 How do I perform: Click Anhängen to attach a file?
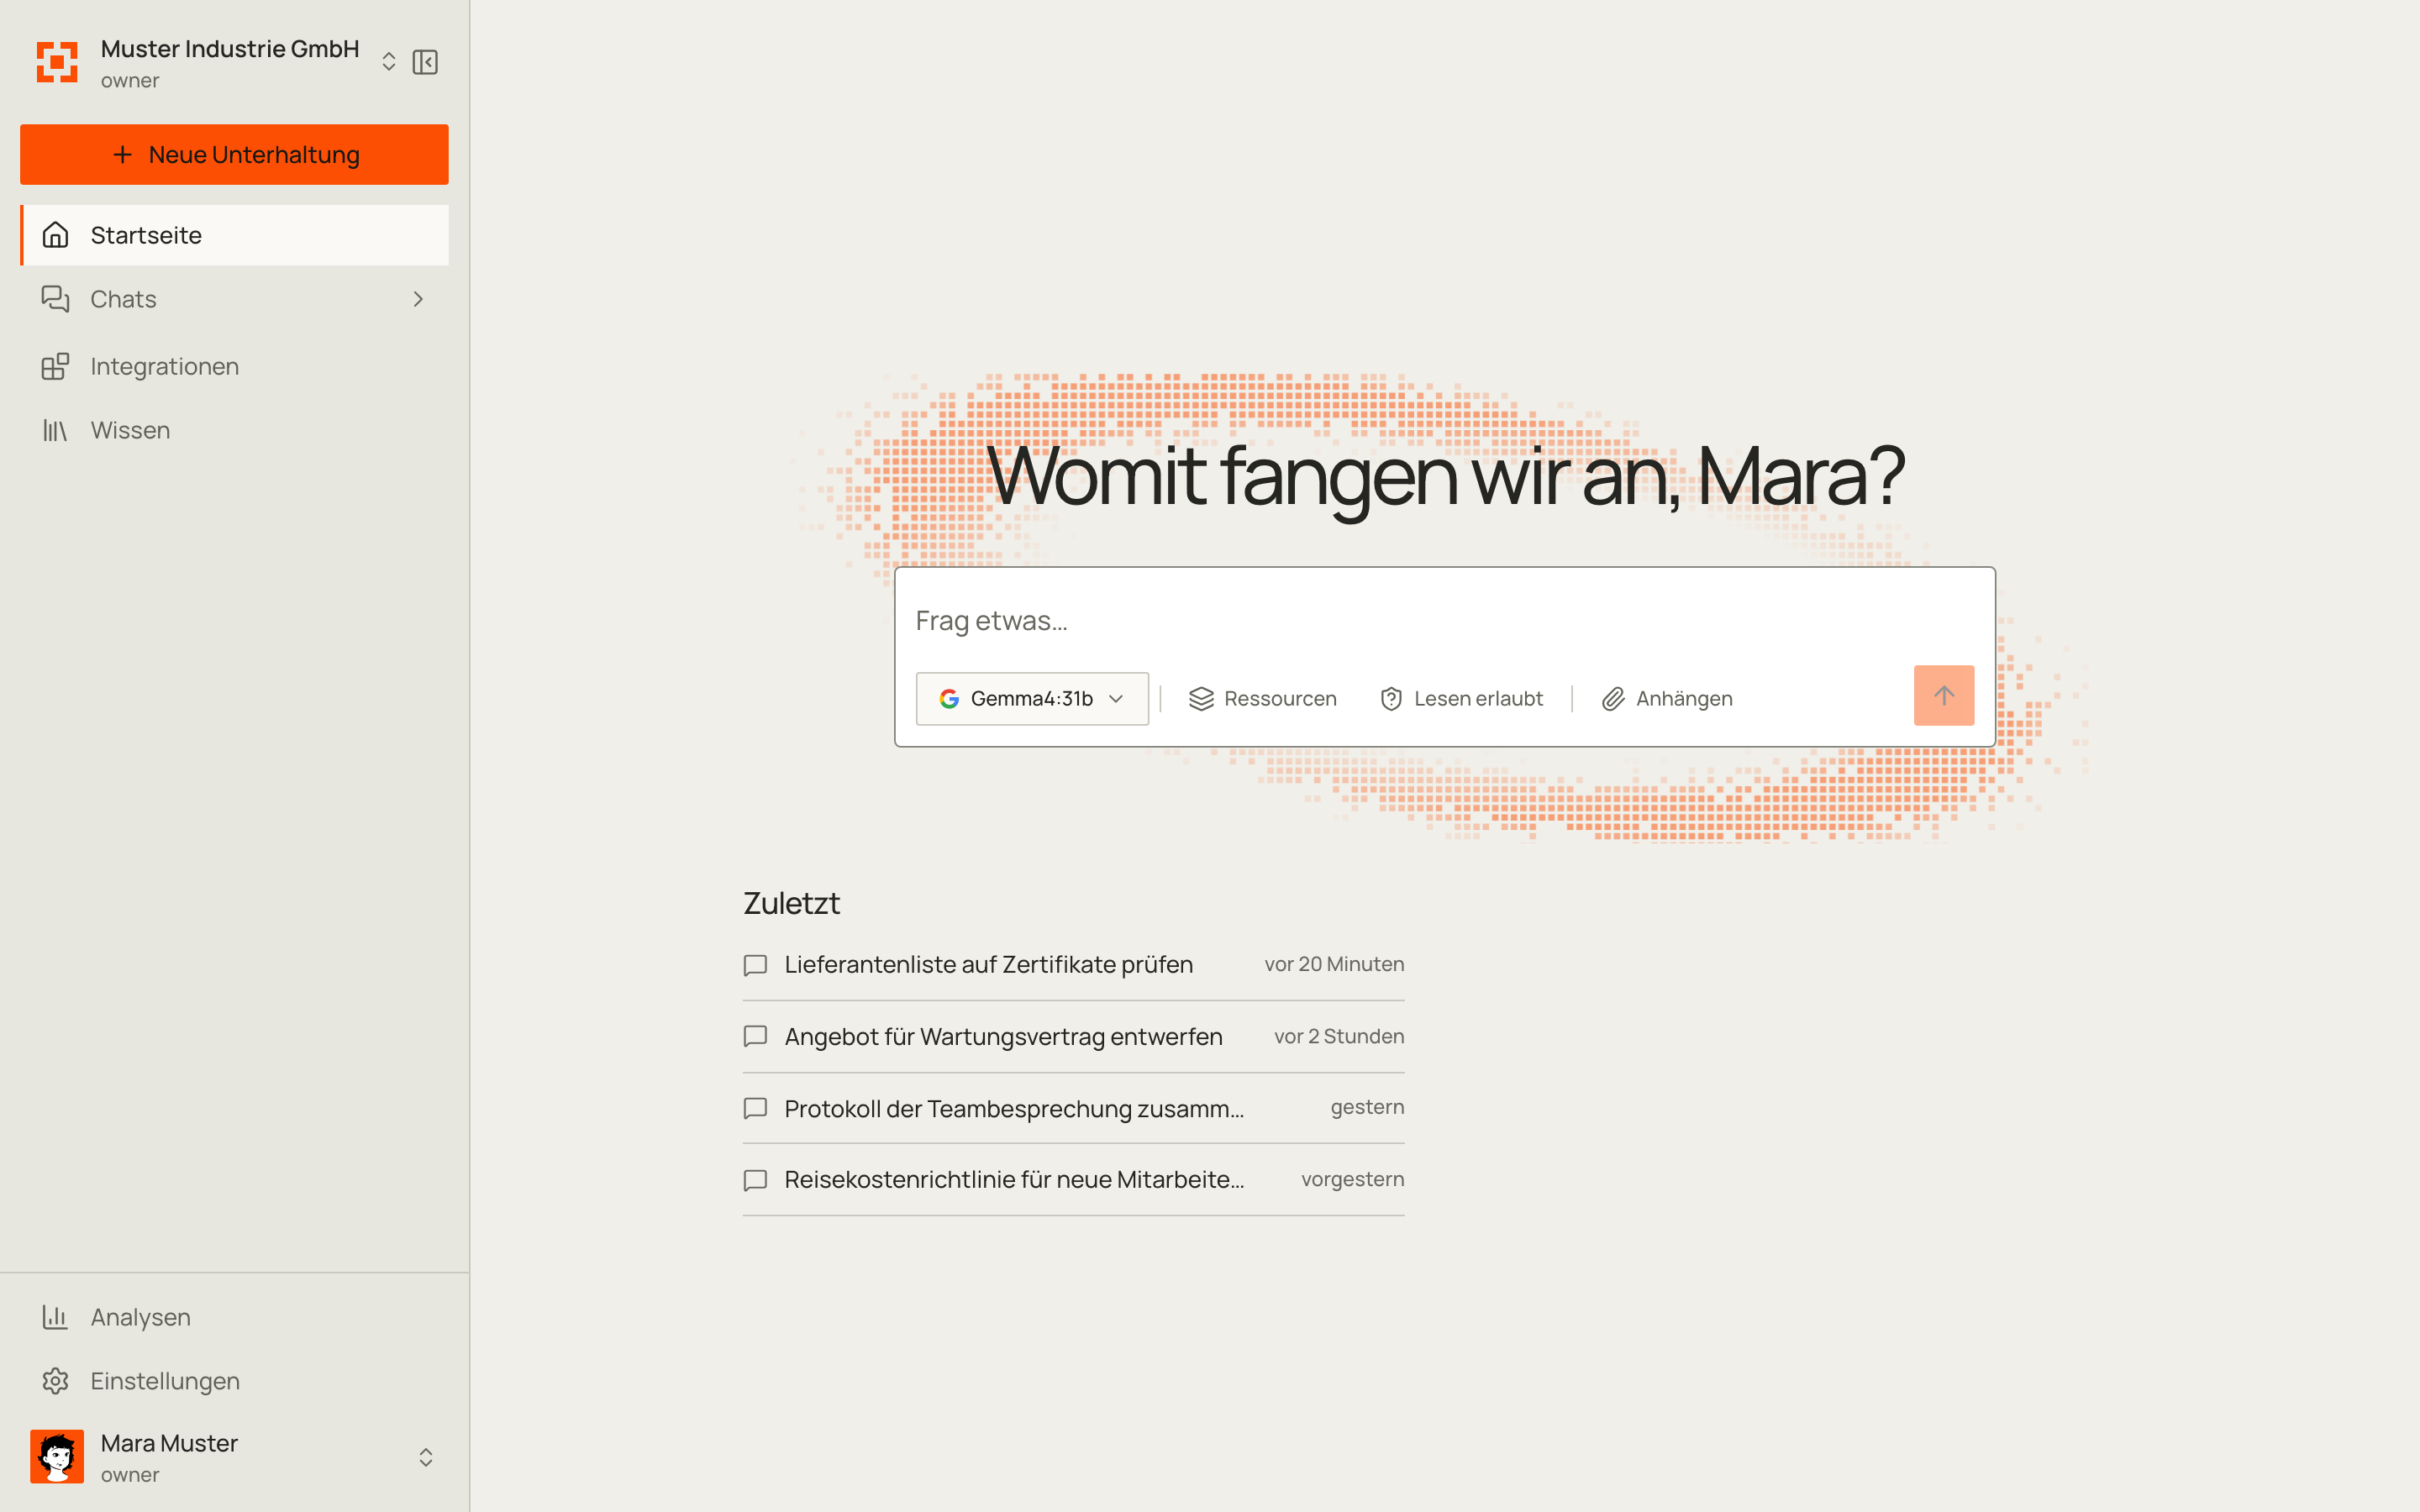tap(1667, 699)
